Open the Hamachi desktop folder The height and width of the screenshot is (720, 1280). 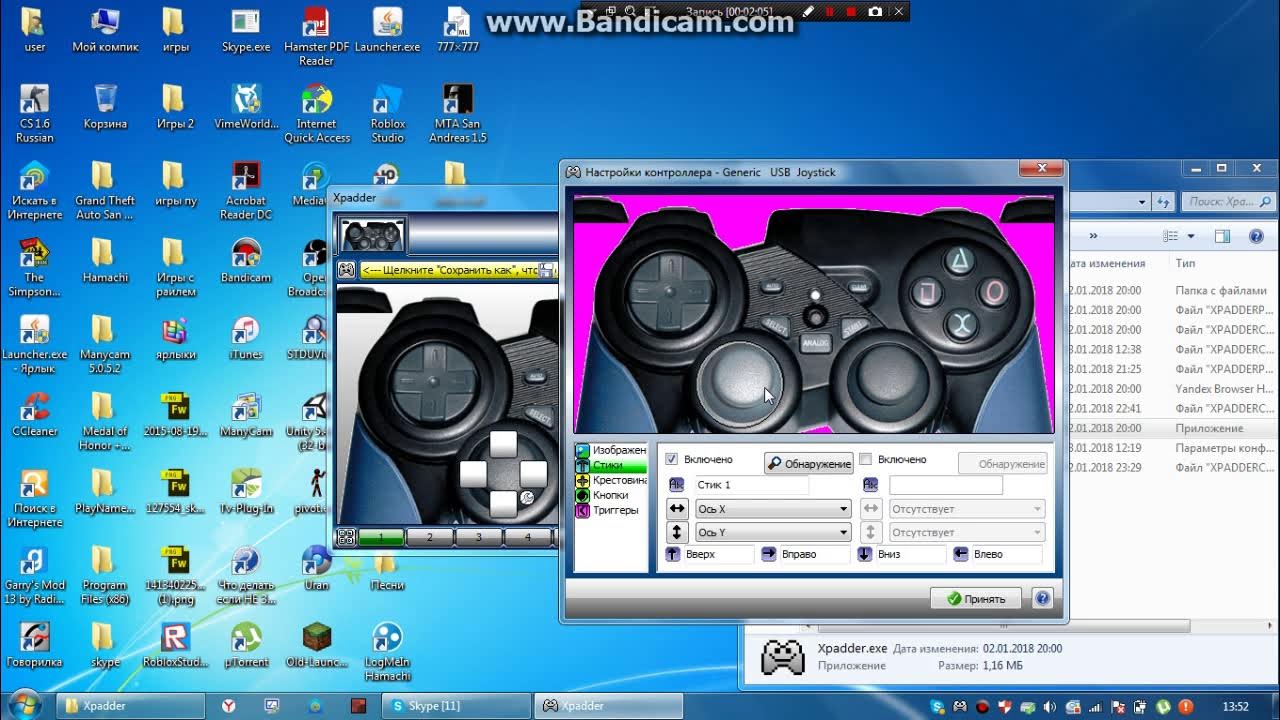coord(105,262)
